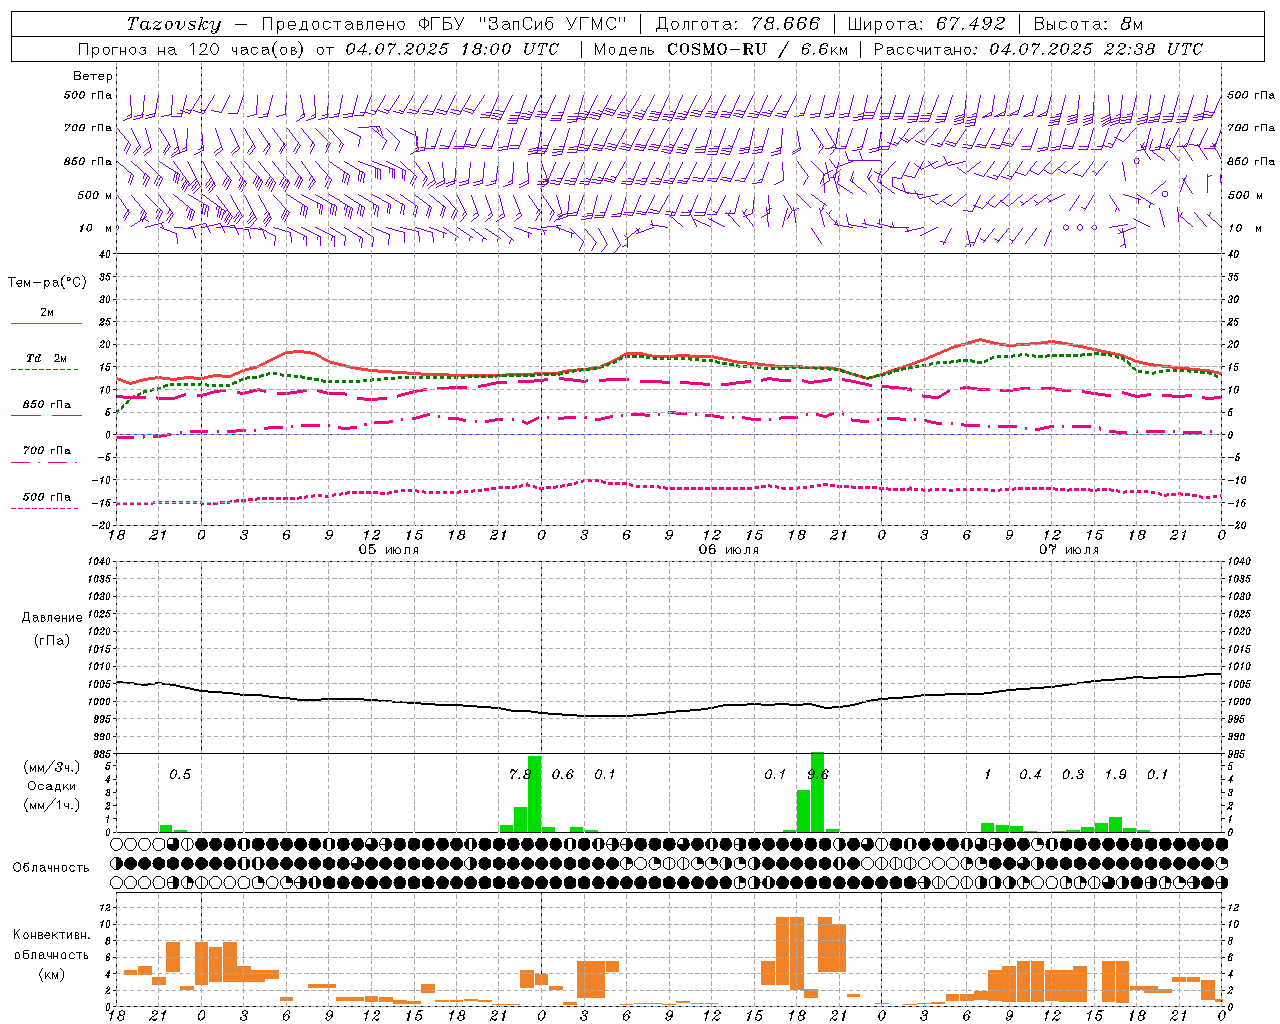Click the "Осадки" precipitation label
Viewport: 1280px width, 1024px height.
[x=51, y=786]
